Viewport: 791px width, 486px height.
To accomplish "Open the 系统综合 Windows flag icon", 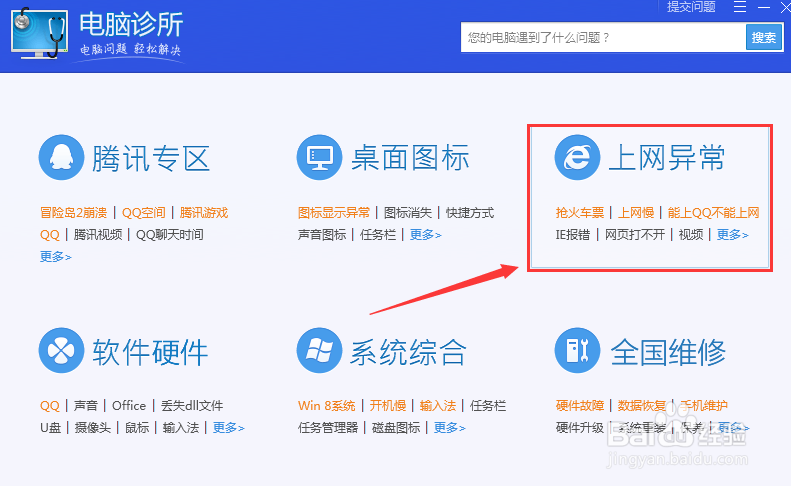I will coord(319,350).
